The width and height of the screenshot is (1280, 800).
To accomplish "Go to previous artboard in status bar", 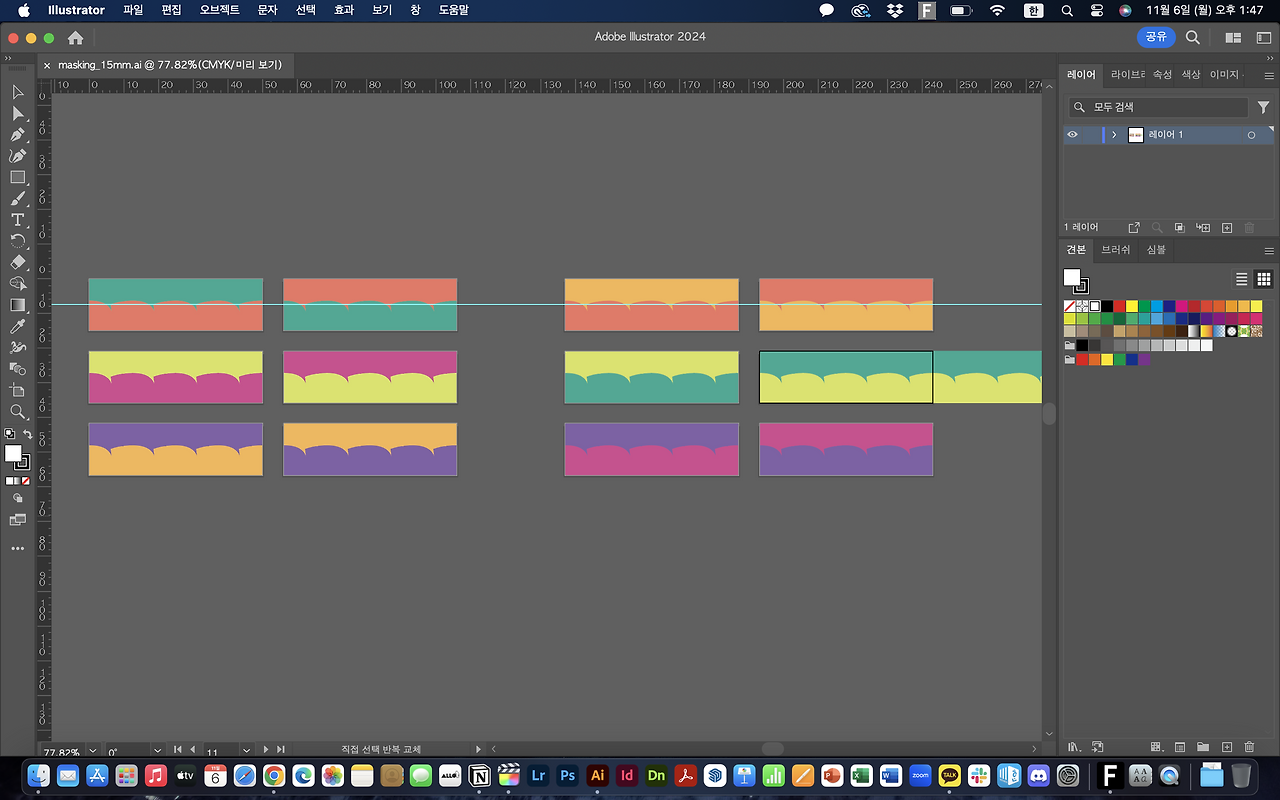I will click(192, 749).
